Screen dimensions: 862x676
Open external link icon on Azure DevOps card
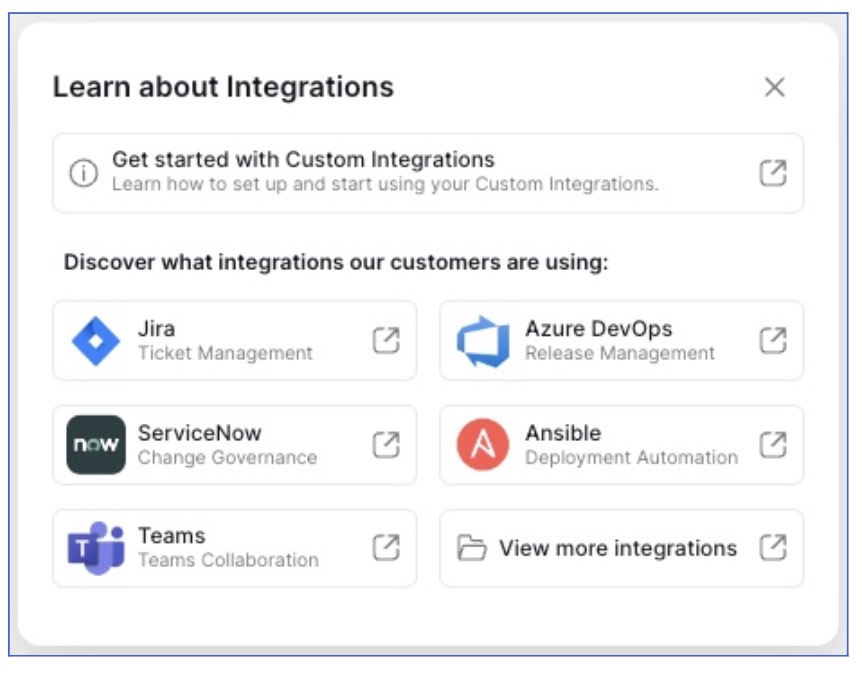coord(772,340)
